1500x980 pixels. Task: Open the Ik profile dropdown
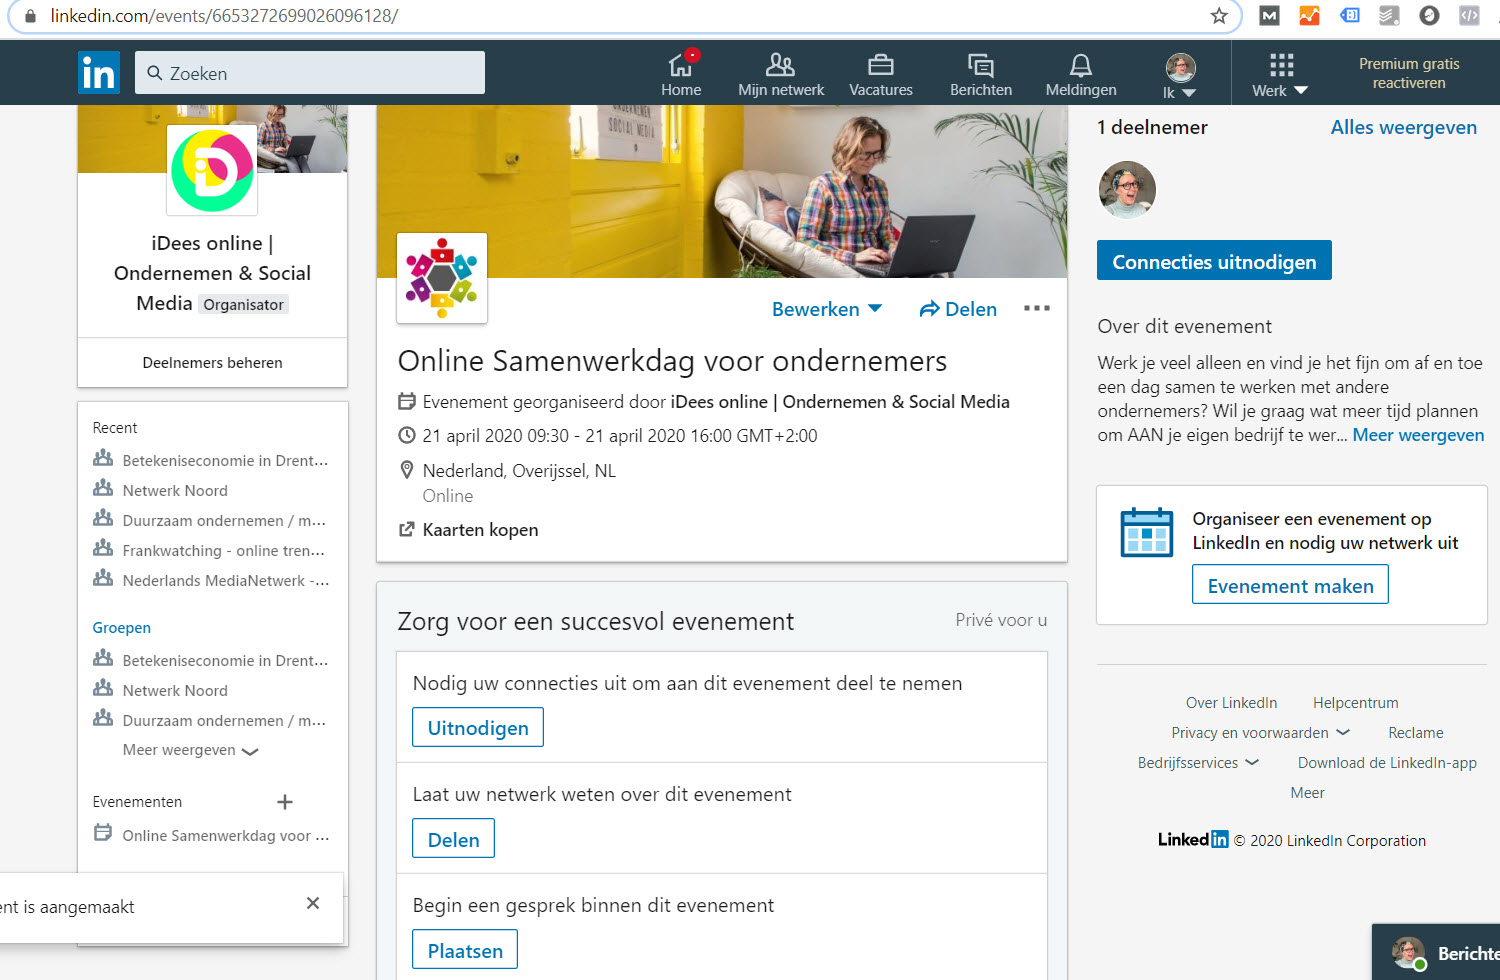coord(1180,76)
